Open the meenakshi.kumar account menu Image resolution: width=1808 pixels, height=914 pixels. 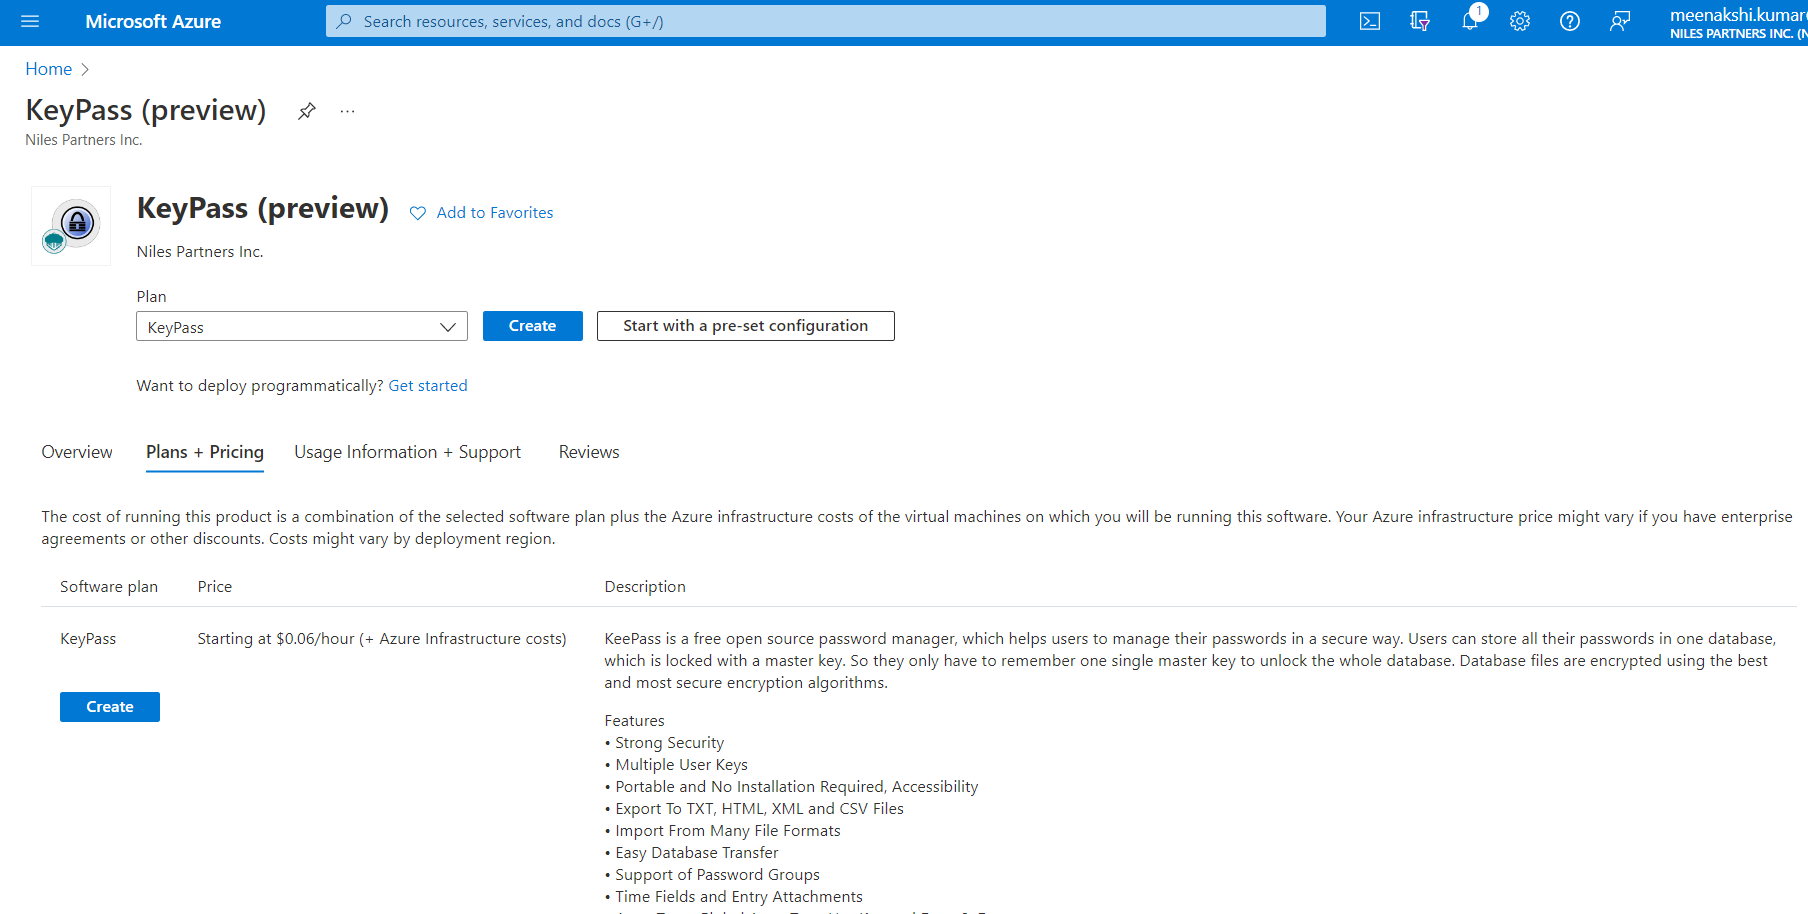[1738, 22]
